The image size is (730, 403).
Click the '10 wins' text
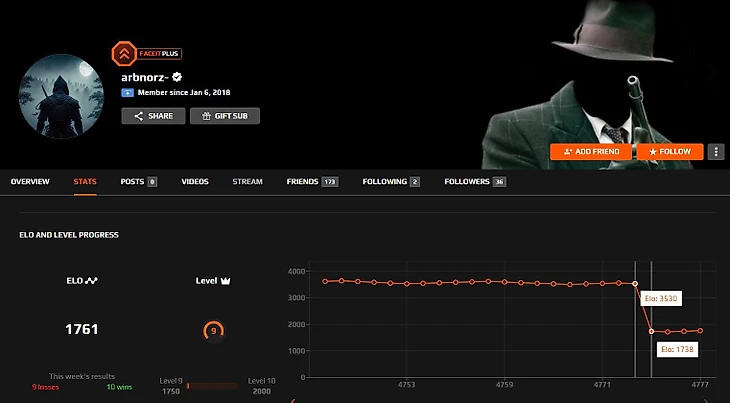(119, 387)
